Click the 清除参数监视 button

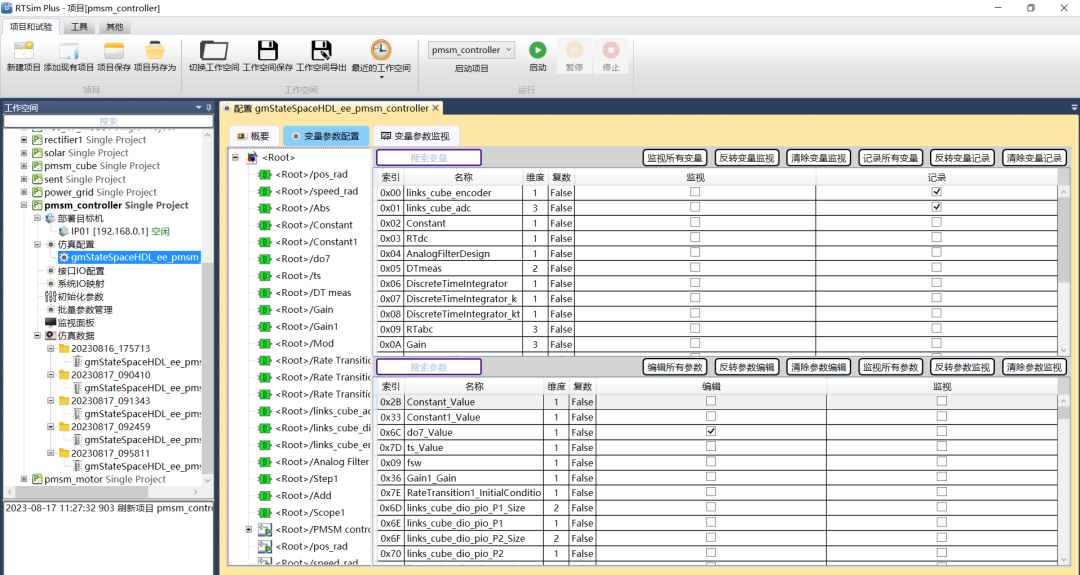(1034, 367)
